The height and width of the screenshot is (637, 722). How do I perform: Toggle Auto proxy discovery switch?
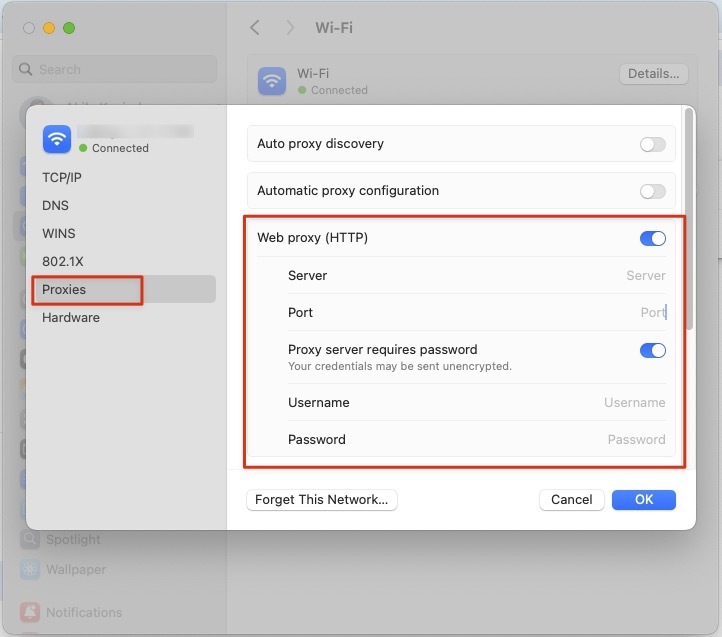pos(652,144)
